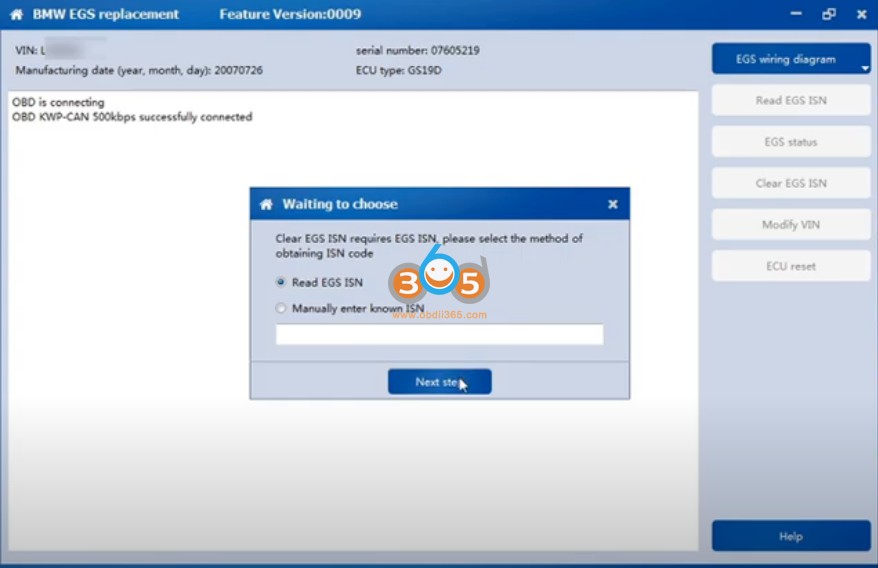Click the home icon in main title bar
Viewport: 878px width, 568px height.
pos(17,15)
